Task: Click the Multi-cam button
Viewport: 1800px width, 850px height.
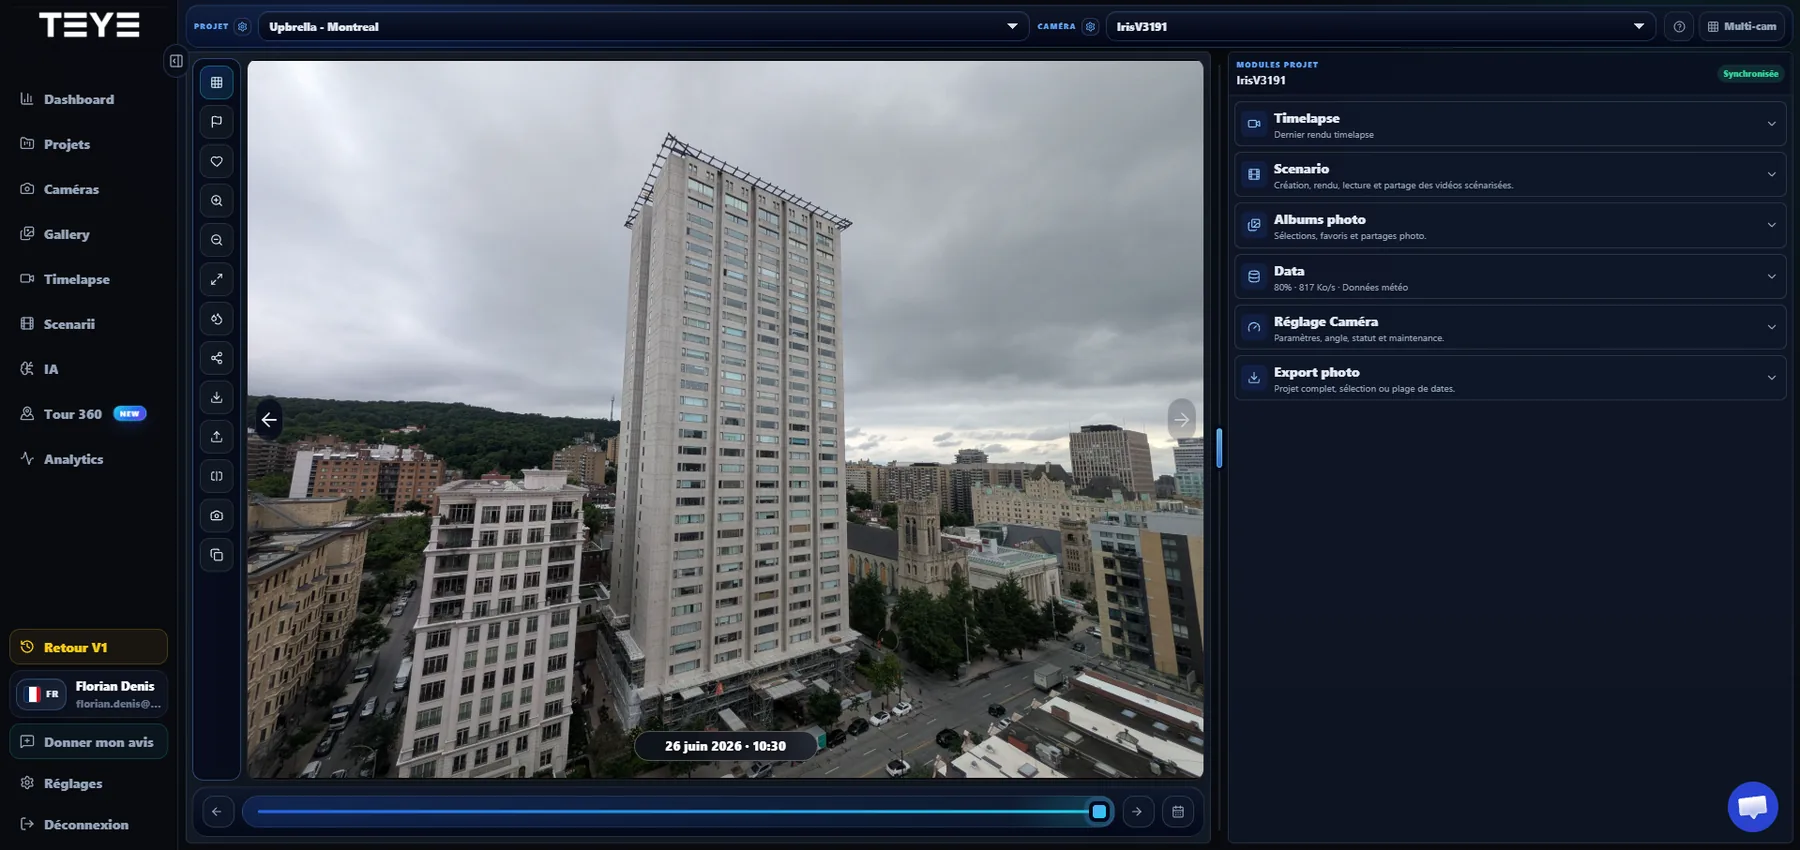Action: tap(1742, 27)
